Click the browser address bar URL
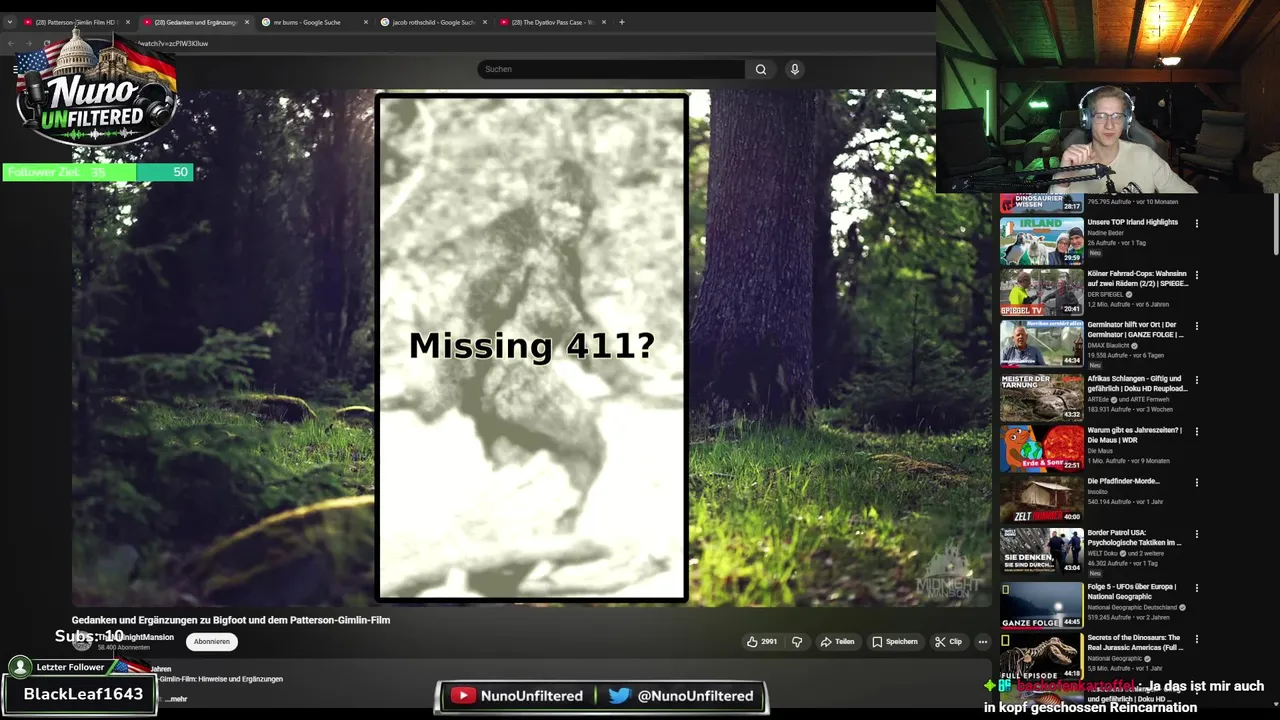The width and height of the screenshot is (1280, 720). [x=173, y=44]
